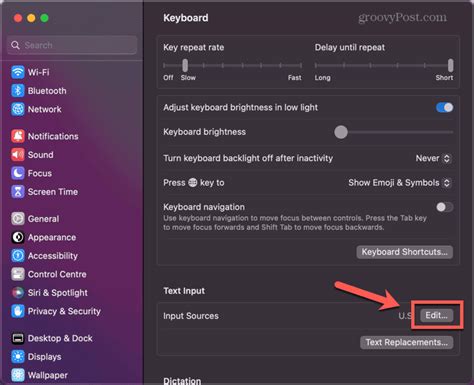Enable the Keyboard navigation switch
Viewport: 474px width, 385px height.
point(444,207)
